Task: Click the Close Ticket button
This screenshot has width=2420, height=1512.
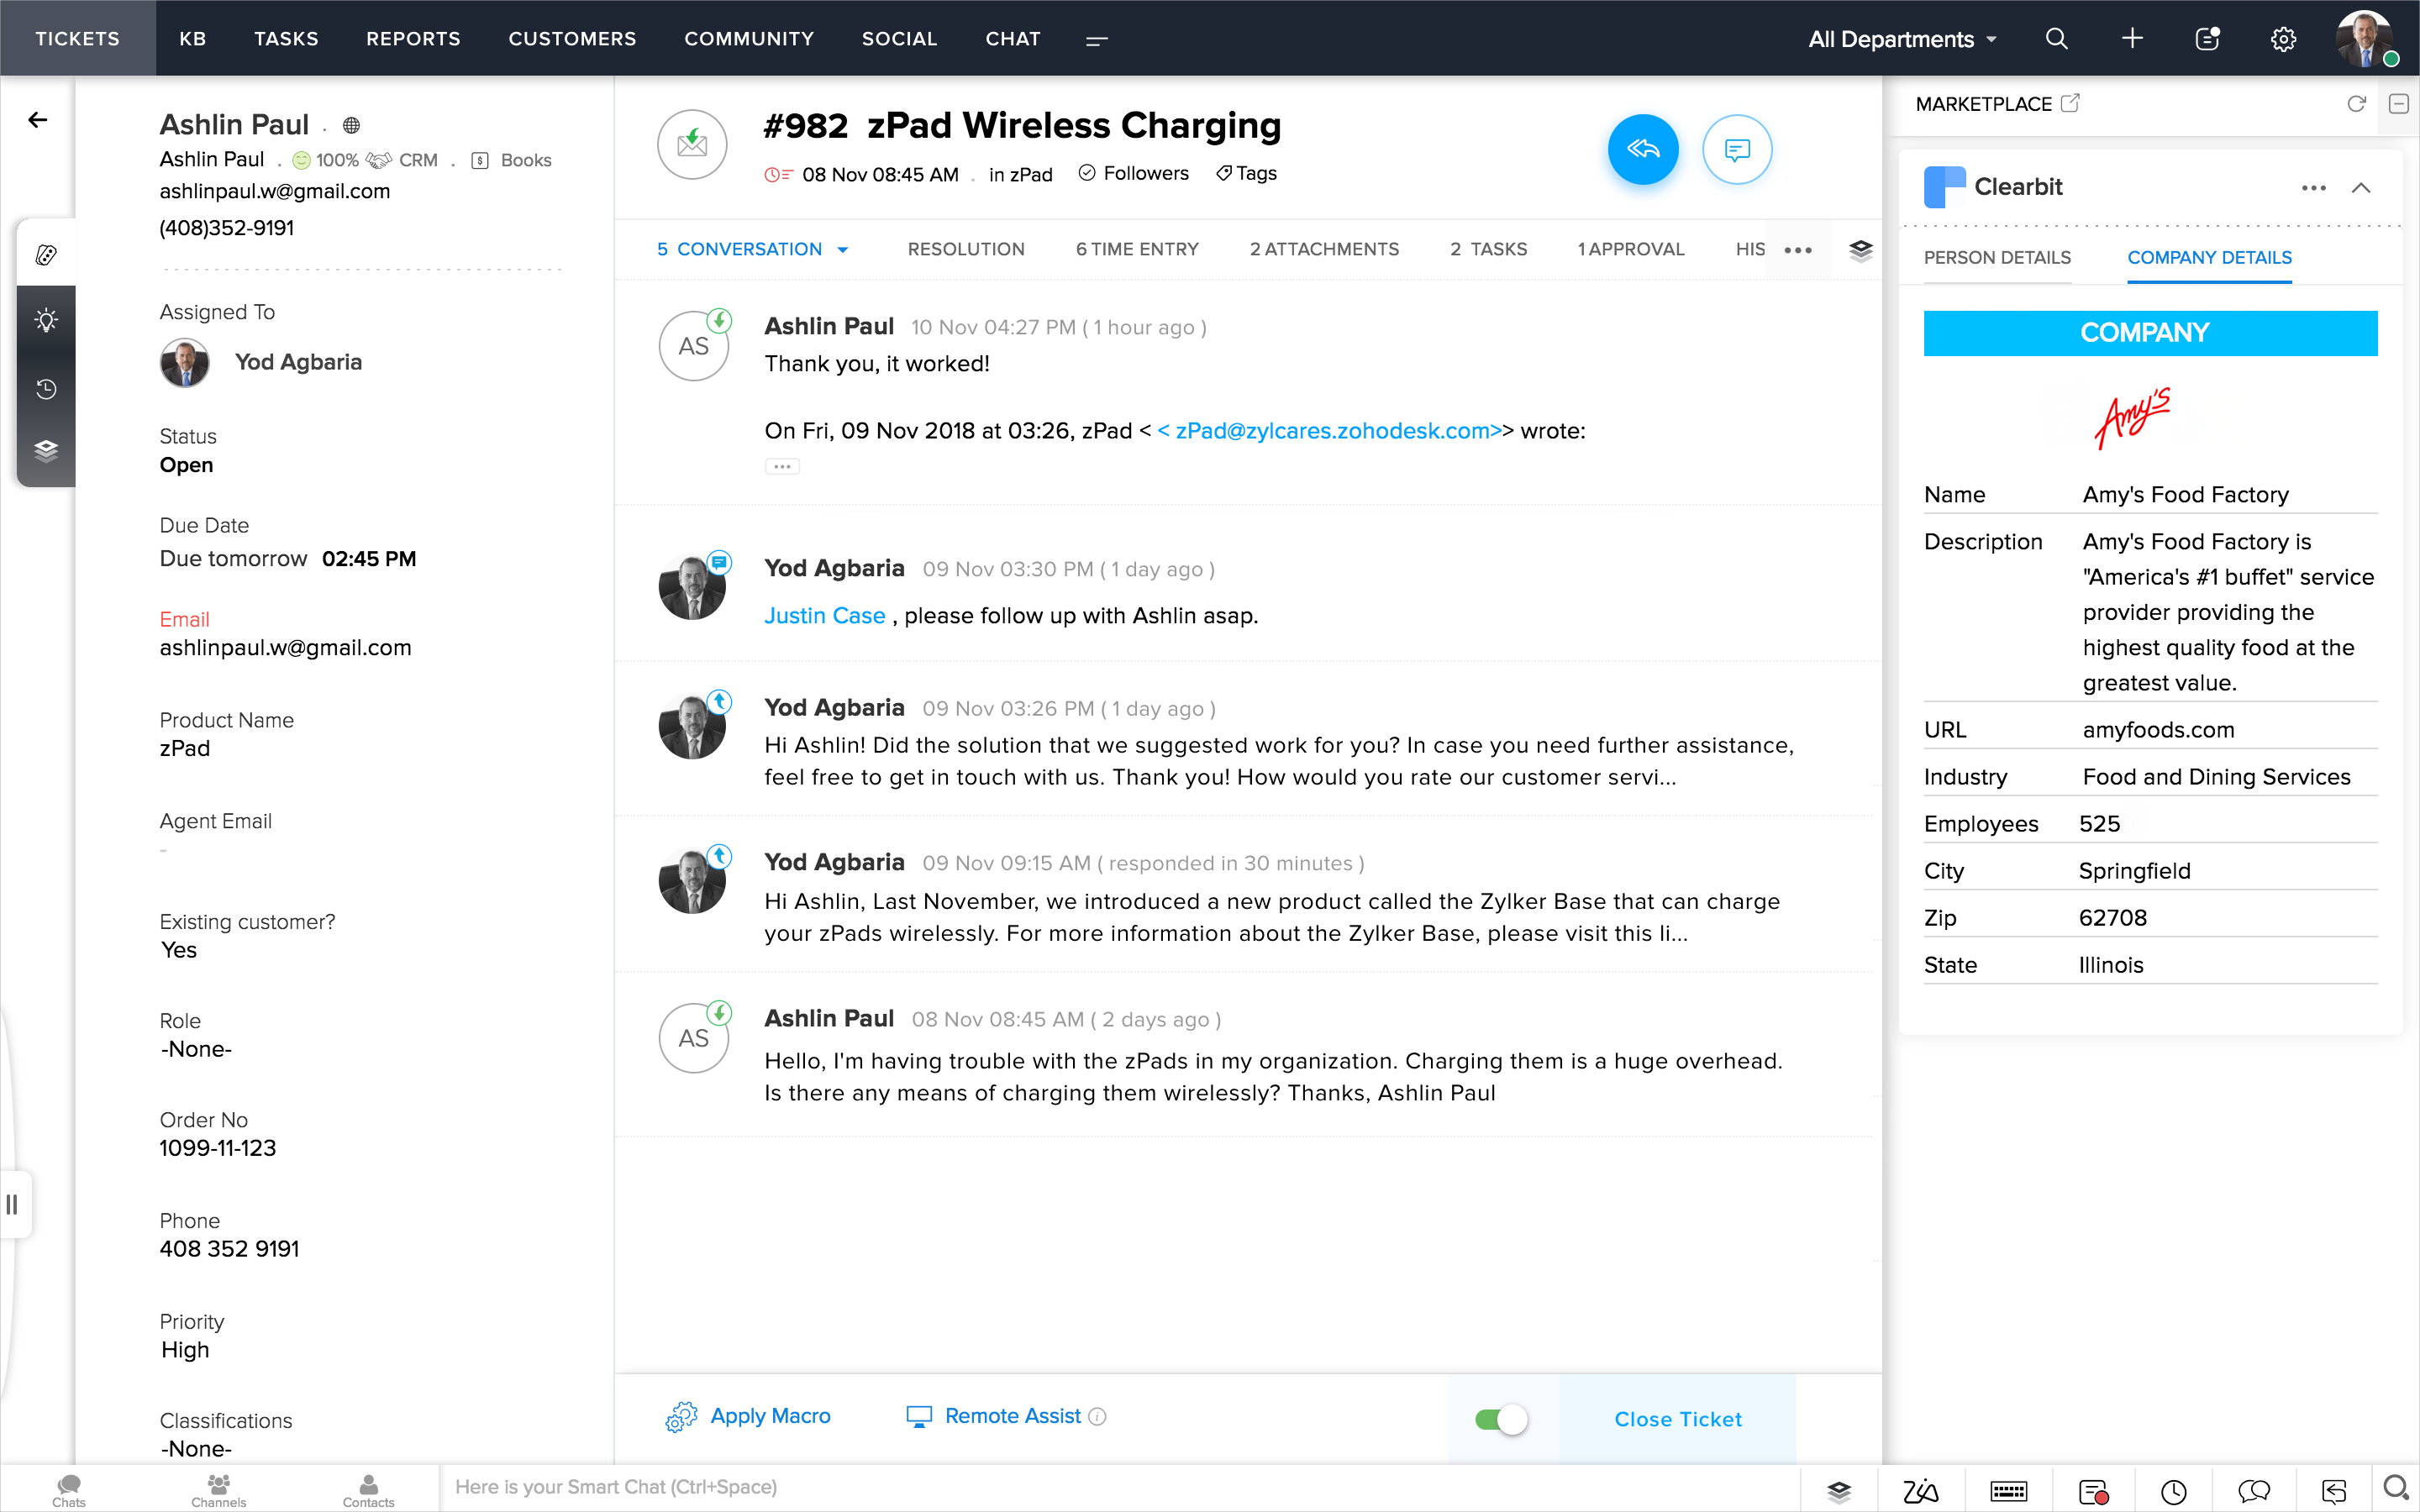Action: (1677, 1419)
